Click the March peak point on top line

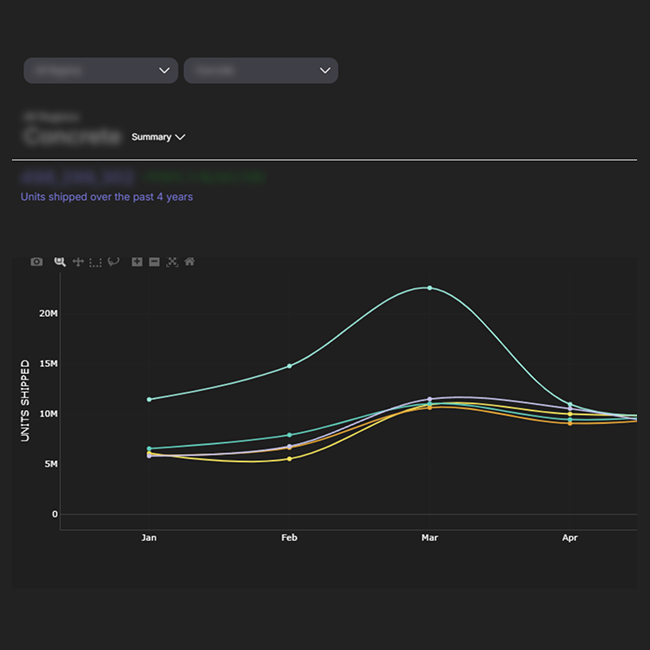(x=429, y=288)
